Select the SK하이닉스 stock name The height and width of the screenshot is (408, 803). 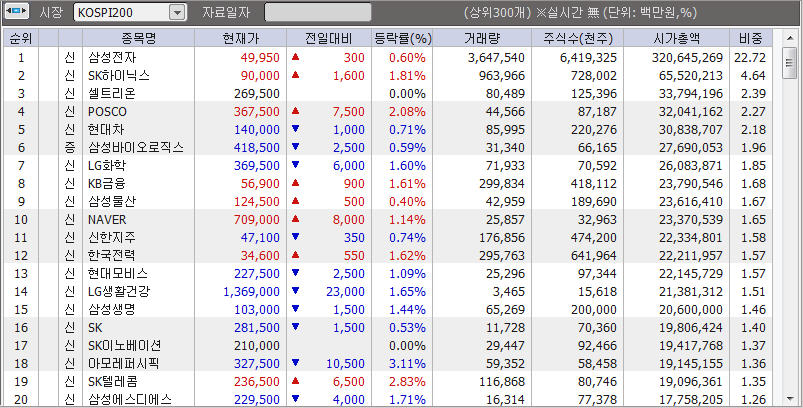(x=118, y=75)
